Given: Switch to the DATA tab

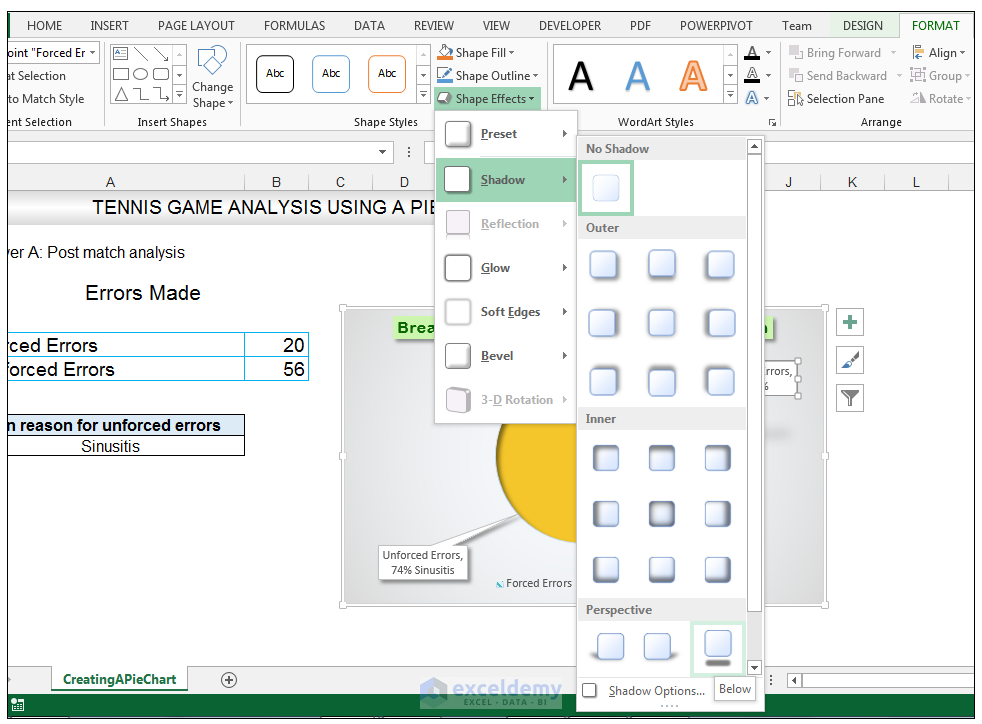Looking at the screenshot, I should click(x=369, y=26).
